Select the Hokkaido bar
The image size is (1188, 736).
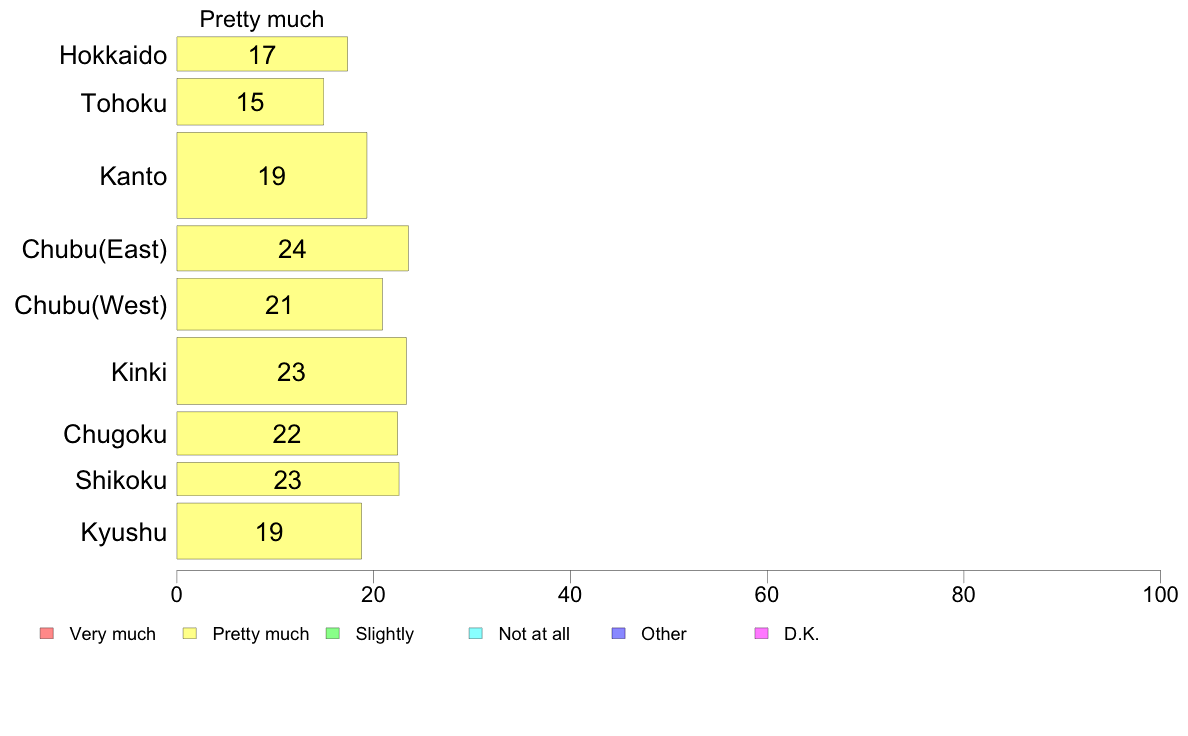click(262, 54)
